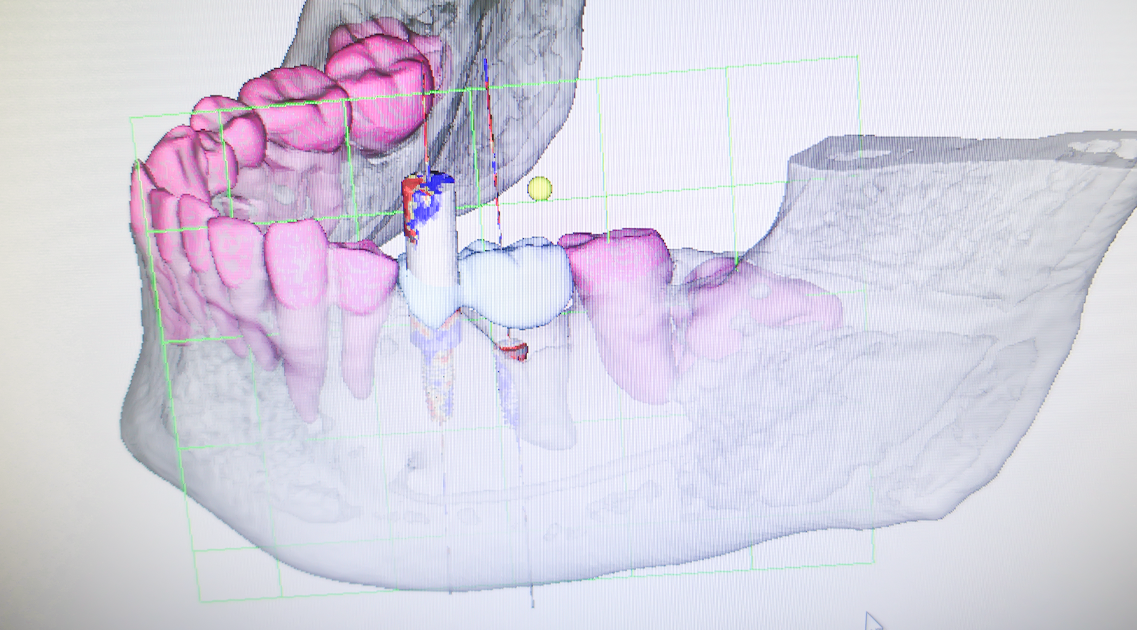Viewport: 1137px width, 630px height.
Task: Select the white virtual crown restoration
Action: [x=515, y=282]
